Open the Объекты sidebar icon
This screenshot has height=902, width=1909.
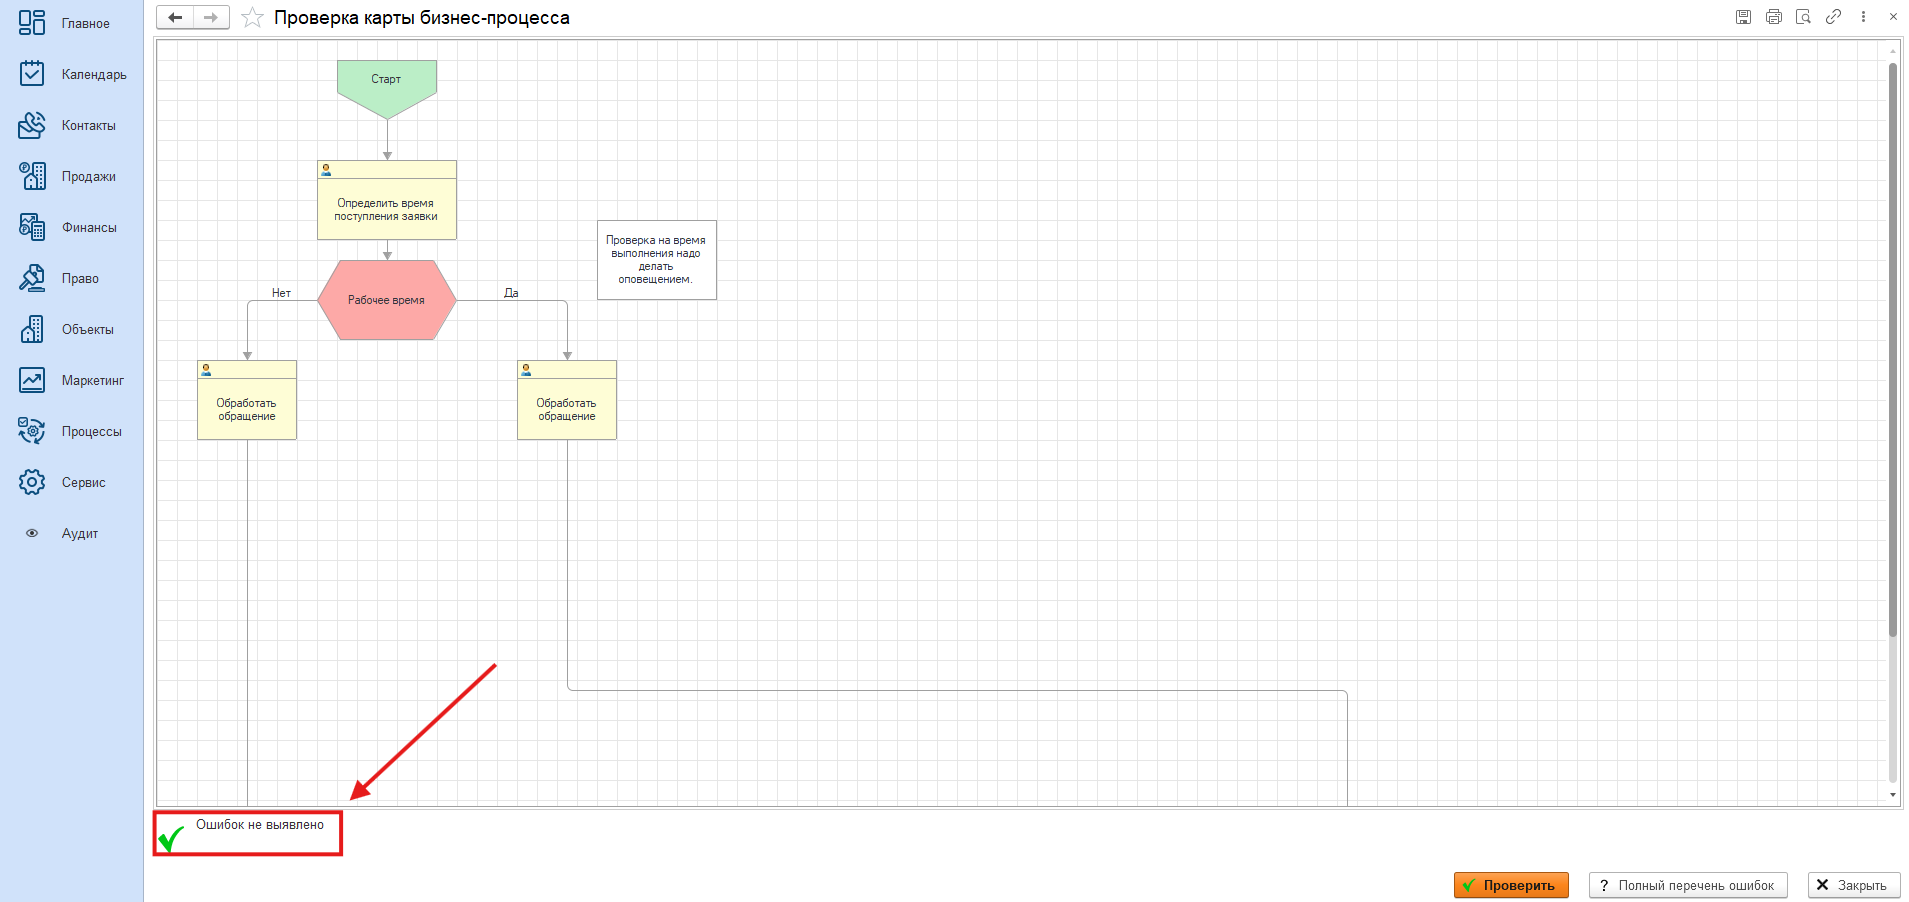click(32, 329)
